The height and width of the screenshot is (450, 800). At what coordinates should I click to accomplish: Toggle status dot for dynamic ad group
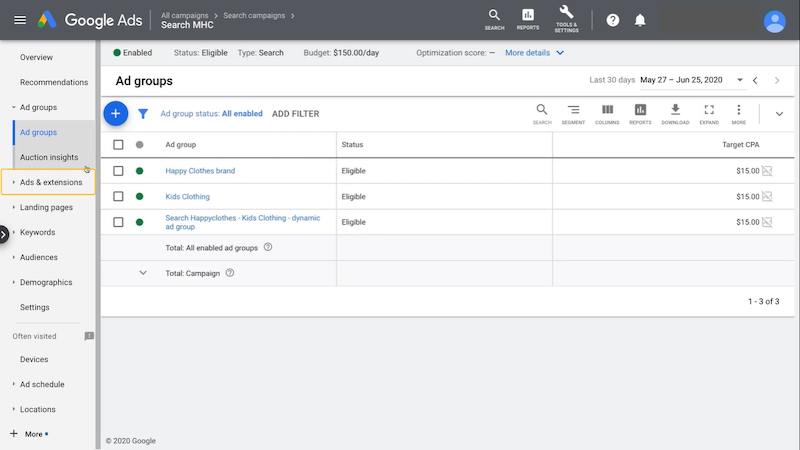coord(139,222)
